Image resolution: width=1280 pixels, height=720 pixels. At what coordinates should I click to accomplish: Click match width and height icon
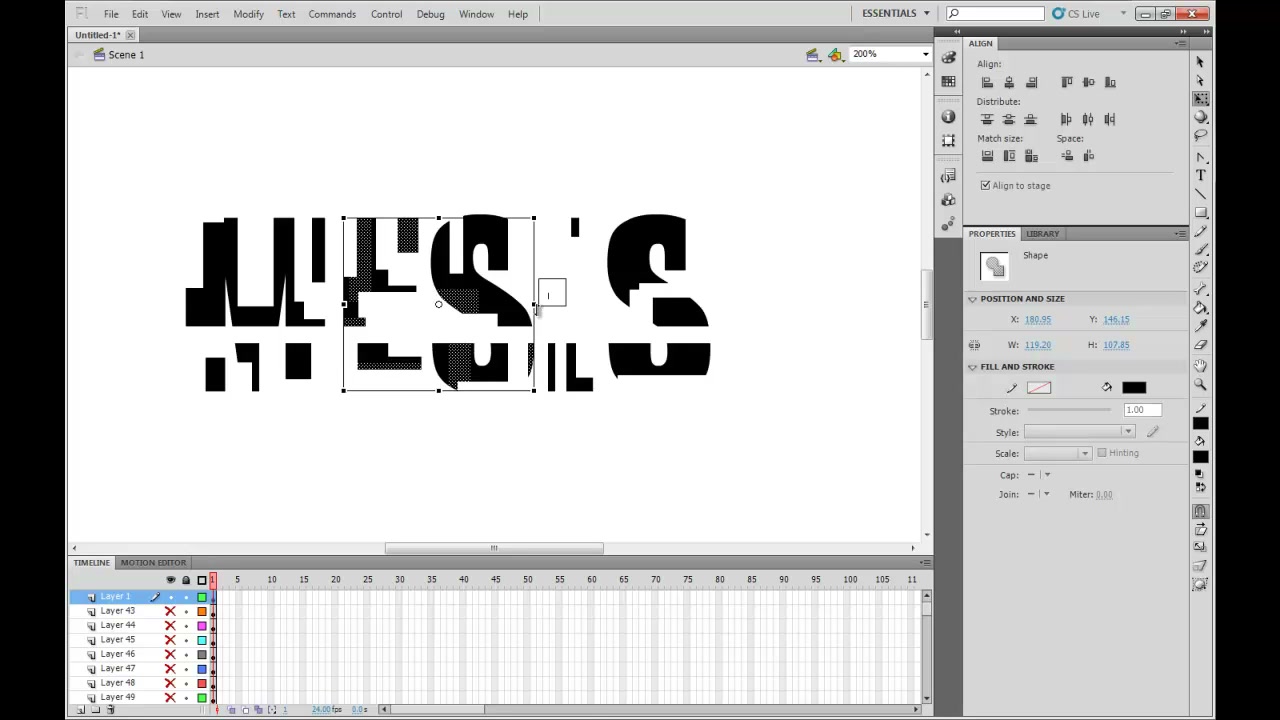pyautogui.click(x=1031, y=156)
